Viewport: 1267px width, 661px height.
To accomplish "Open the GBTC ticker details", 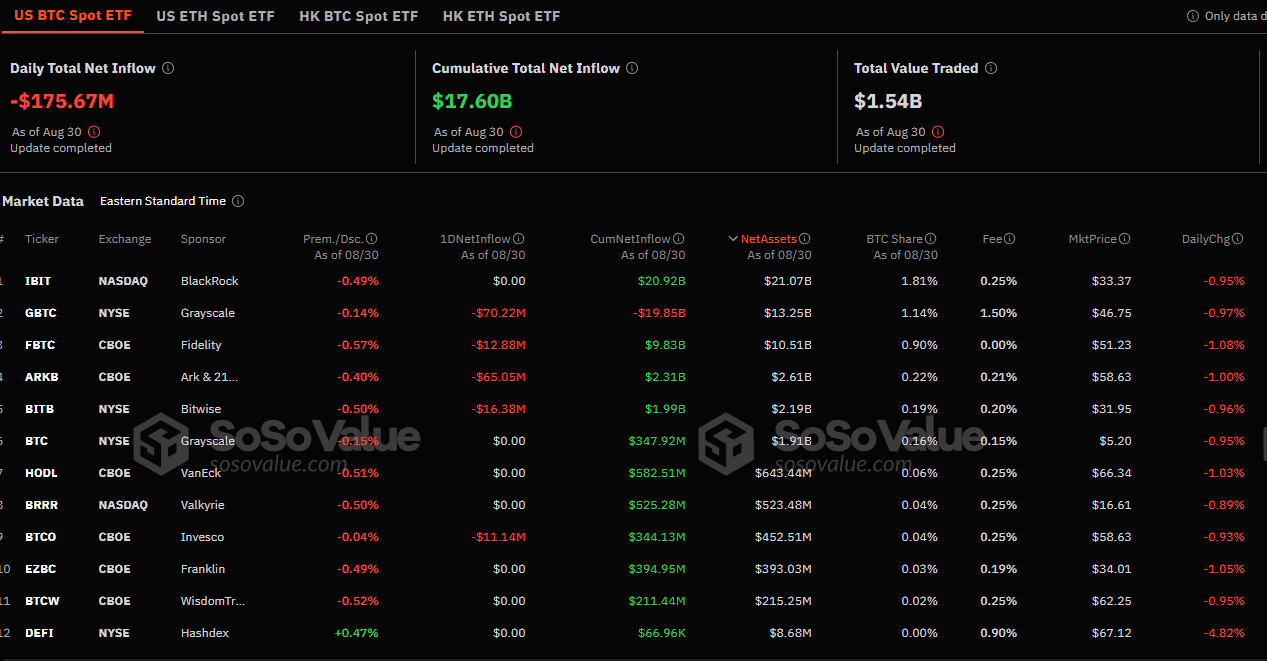I will click(41, 313).
